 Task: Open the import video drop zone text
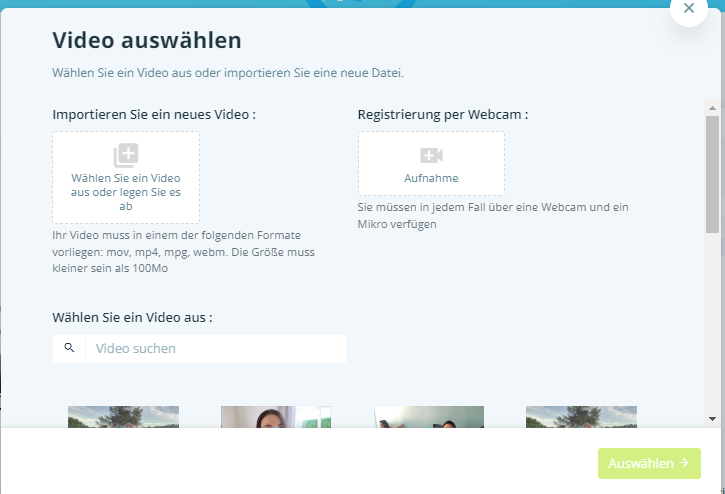click(x=126, y=192)
